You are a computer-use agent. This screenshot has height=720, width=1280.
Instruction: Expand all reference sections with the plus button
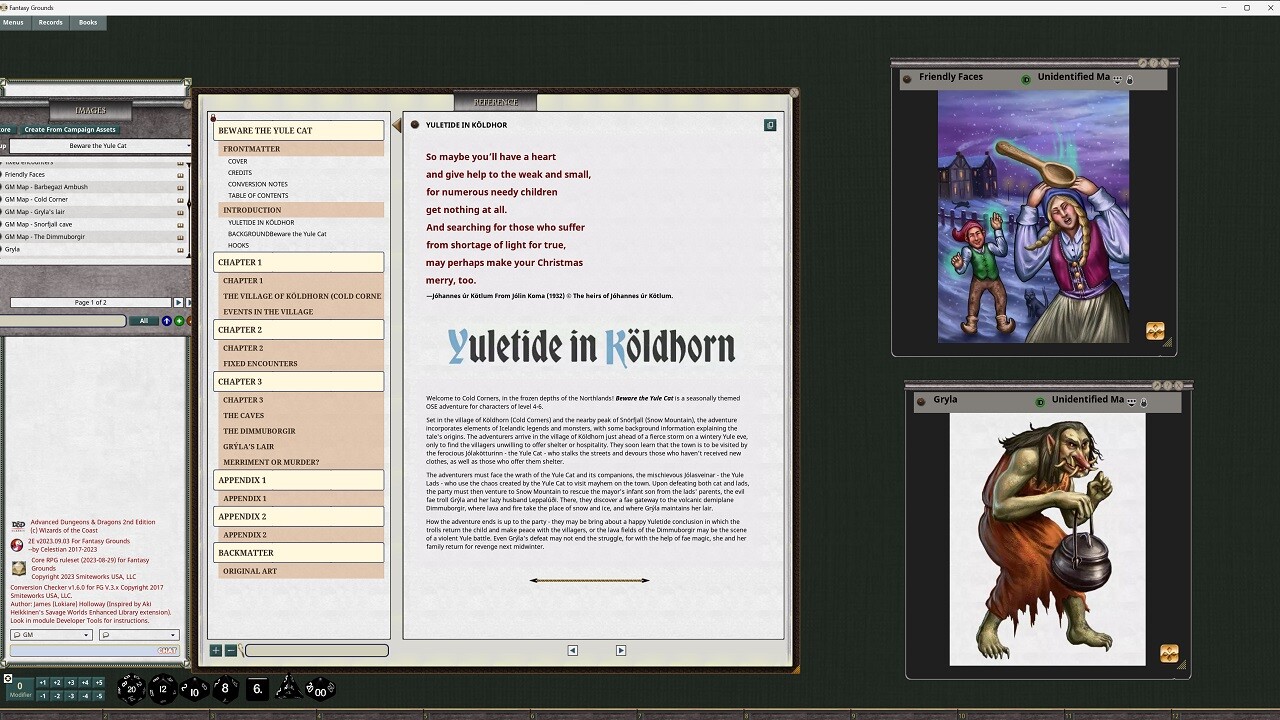(216, 651)
